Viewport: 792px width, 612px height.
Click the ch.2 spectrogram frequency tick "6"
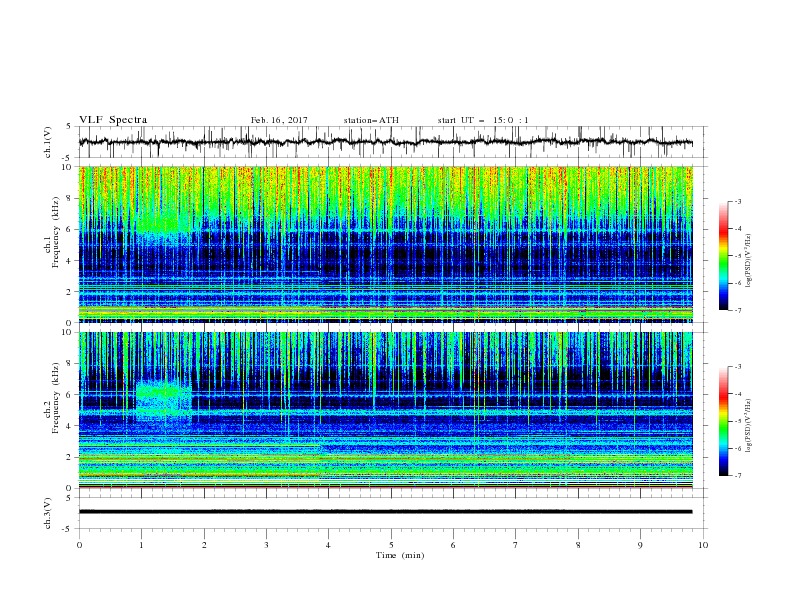(x=70, y=395)
